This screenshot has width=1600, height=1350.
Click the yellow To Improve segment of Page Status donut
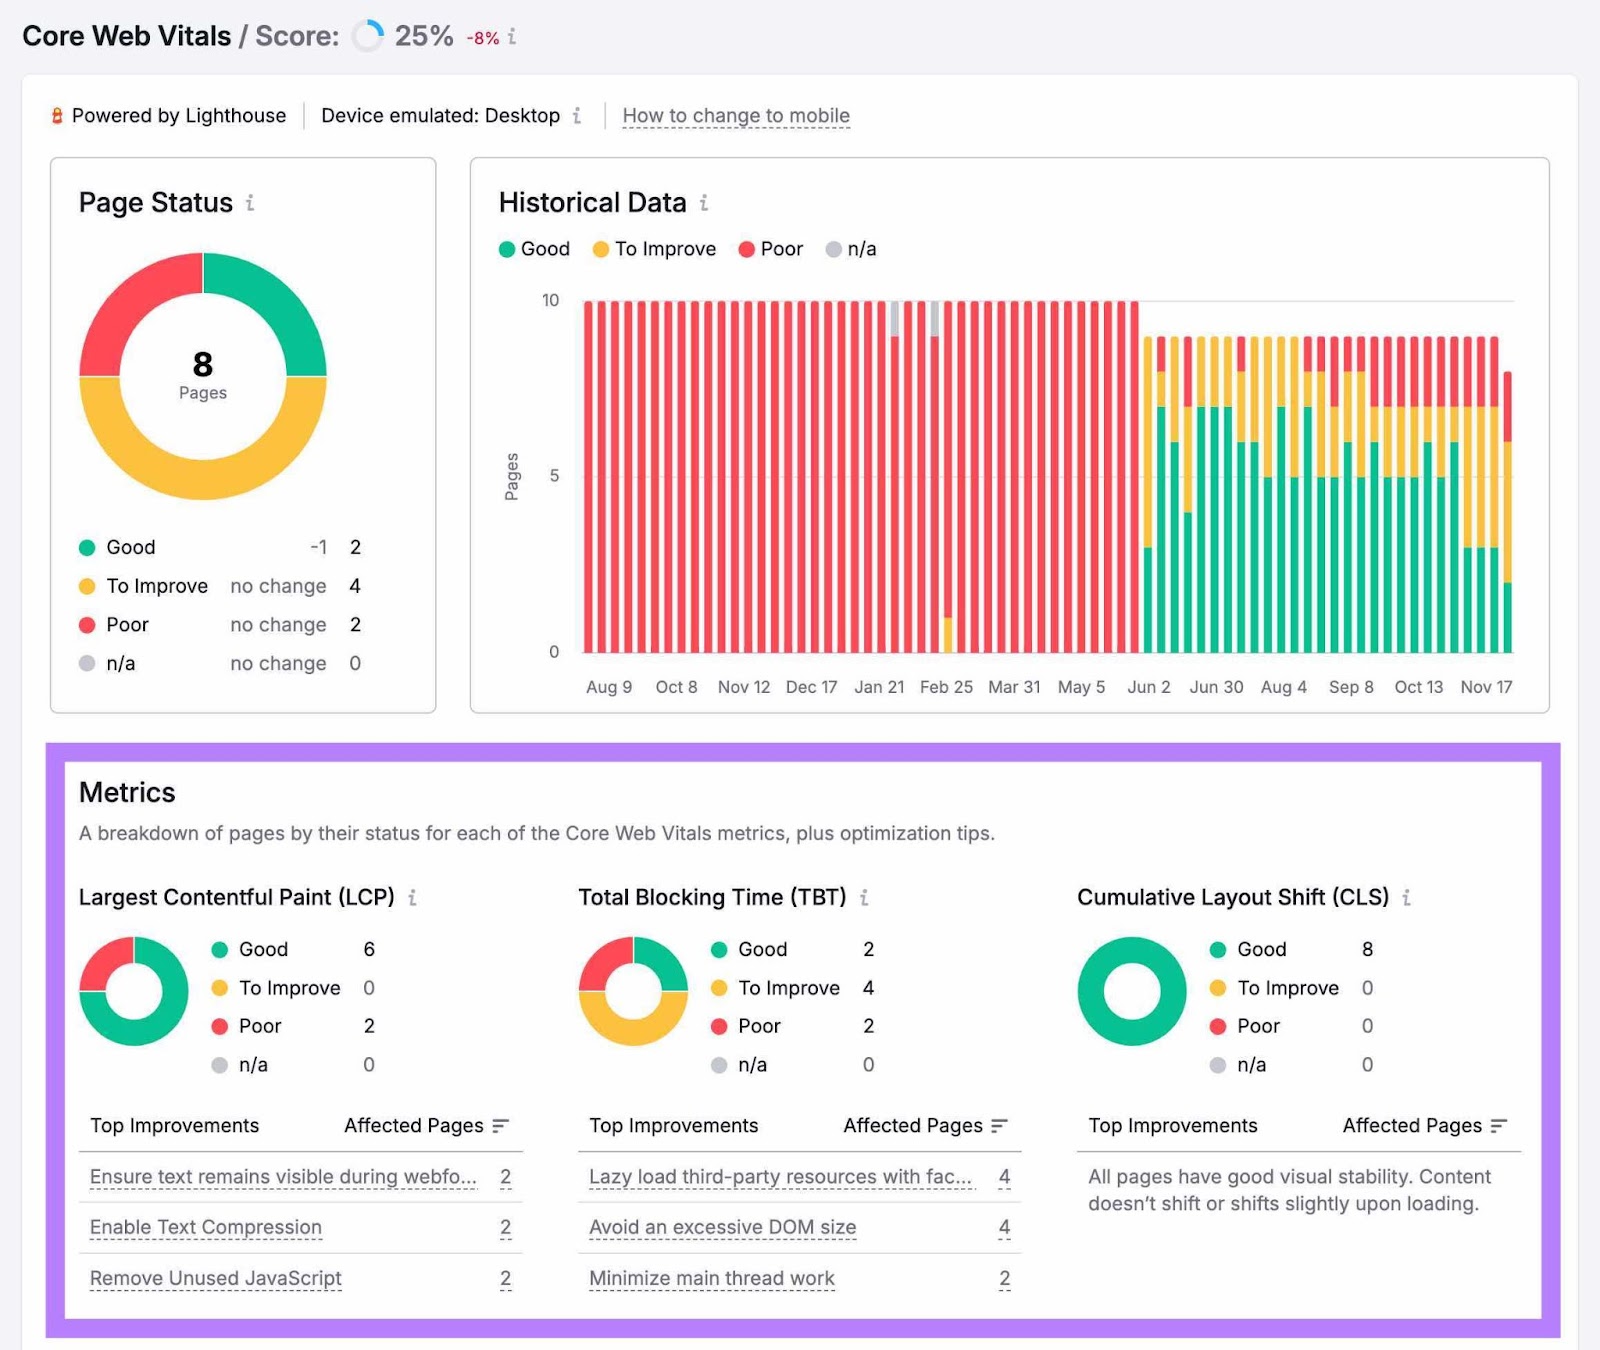tap(203, 478)
